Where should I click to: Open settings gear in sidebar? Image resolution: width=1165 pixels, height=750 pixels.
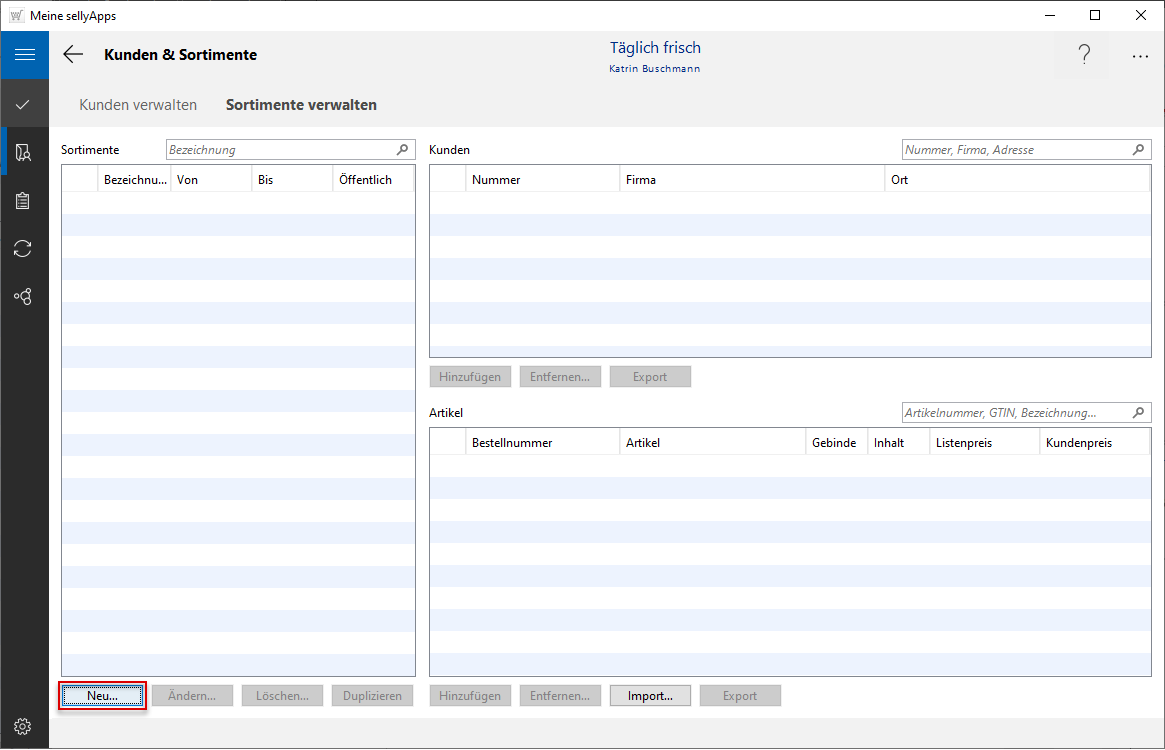(24, 726)
